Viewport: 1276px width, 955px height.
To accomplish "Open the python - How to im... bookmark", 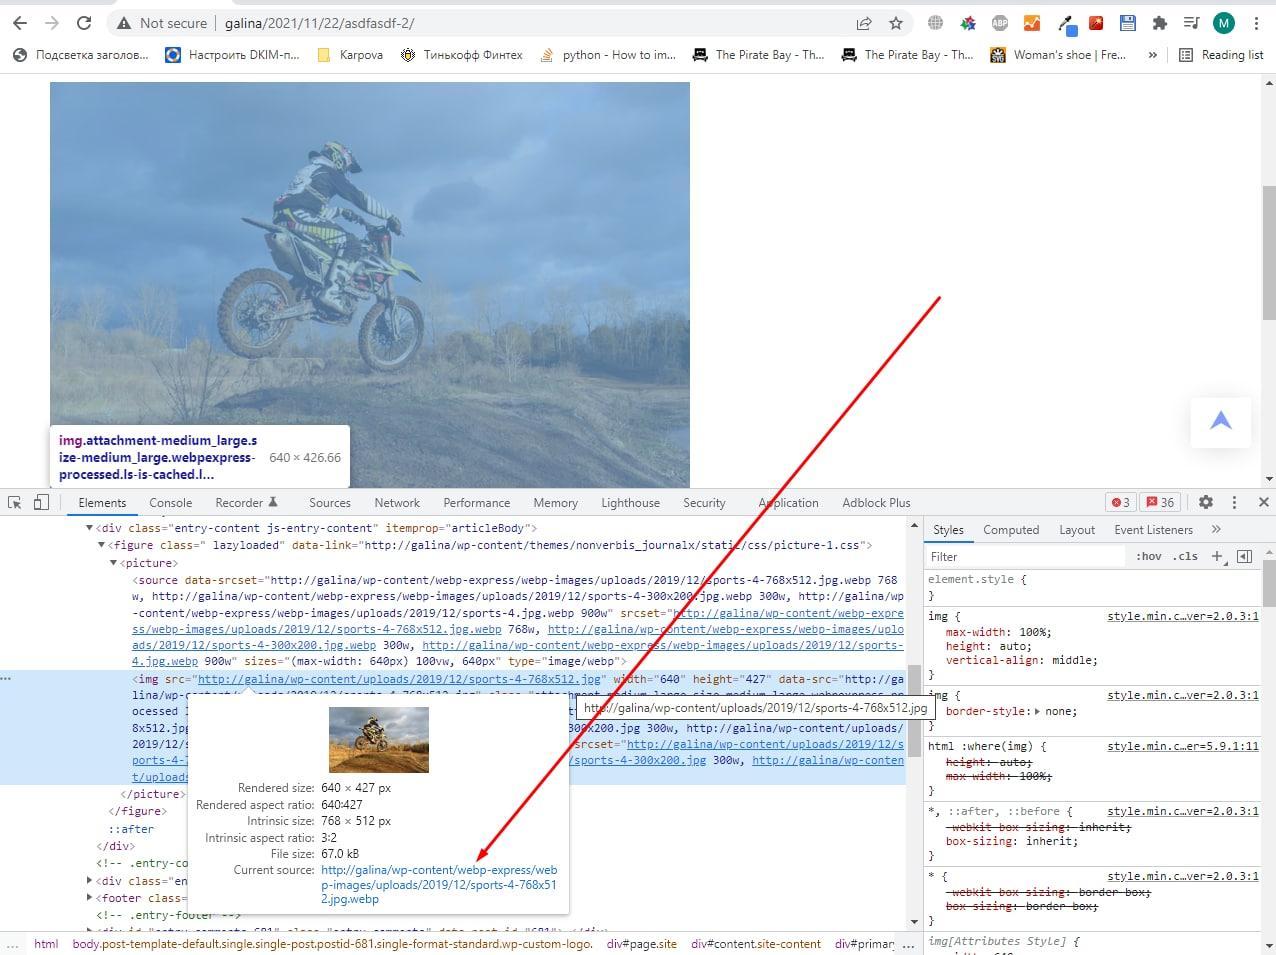I will tap(608, 55).
